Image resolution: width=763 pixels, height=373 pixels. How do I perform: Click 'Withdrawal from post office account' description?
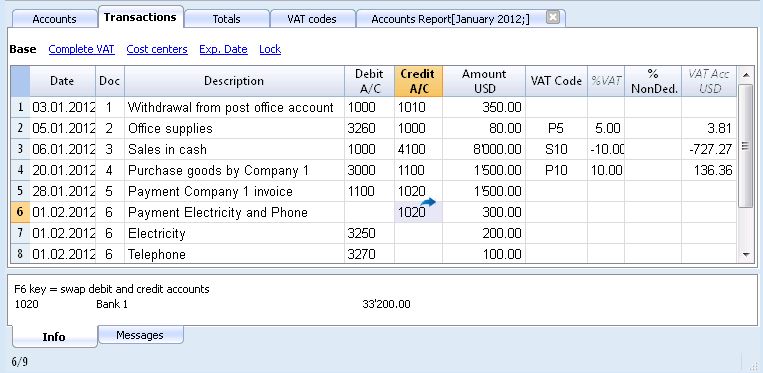(234, 107)
